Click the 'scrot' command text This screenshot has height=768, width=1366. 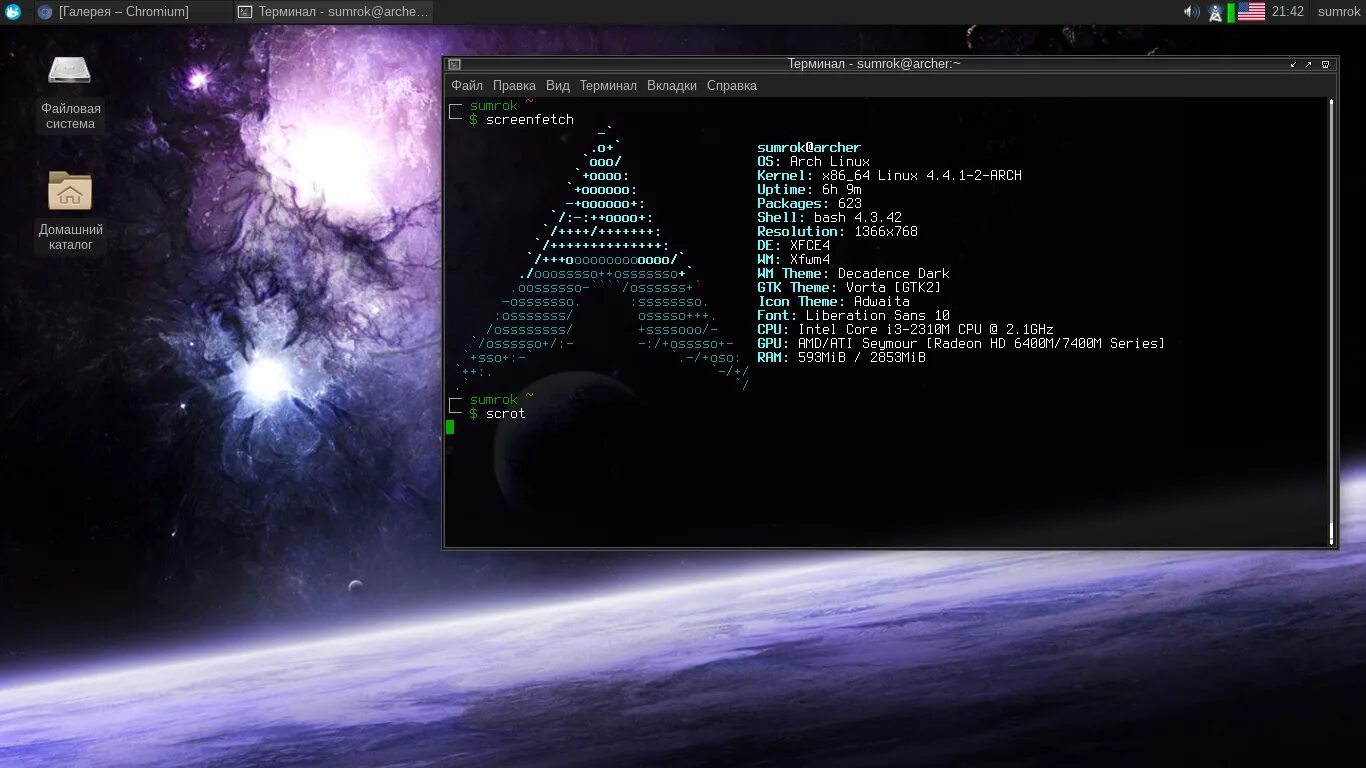[506, 414]
